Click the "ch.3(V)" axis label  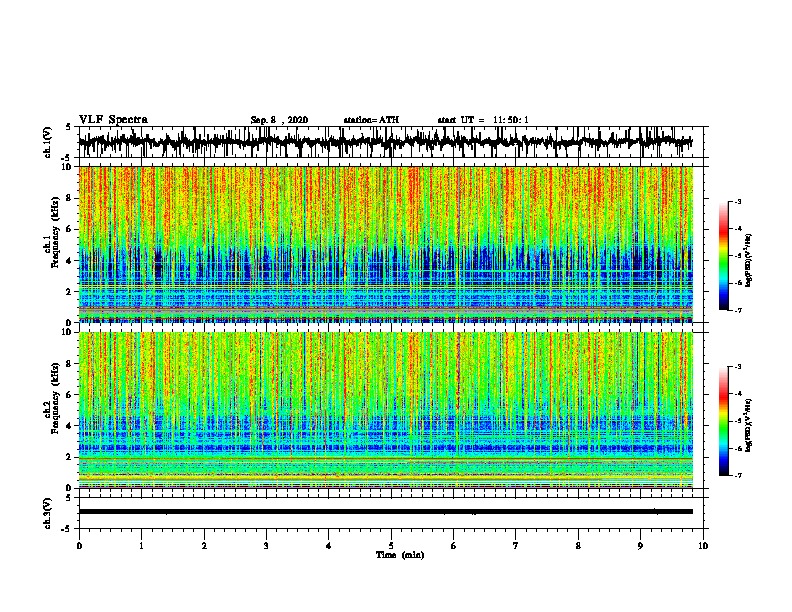[x=47, y=513]
